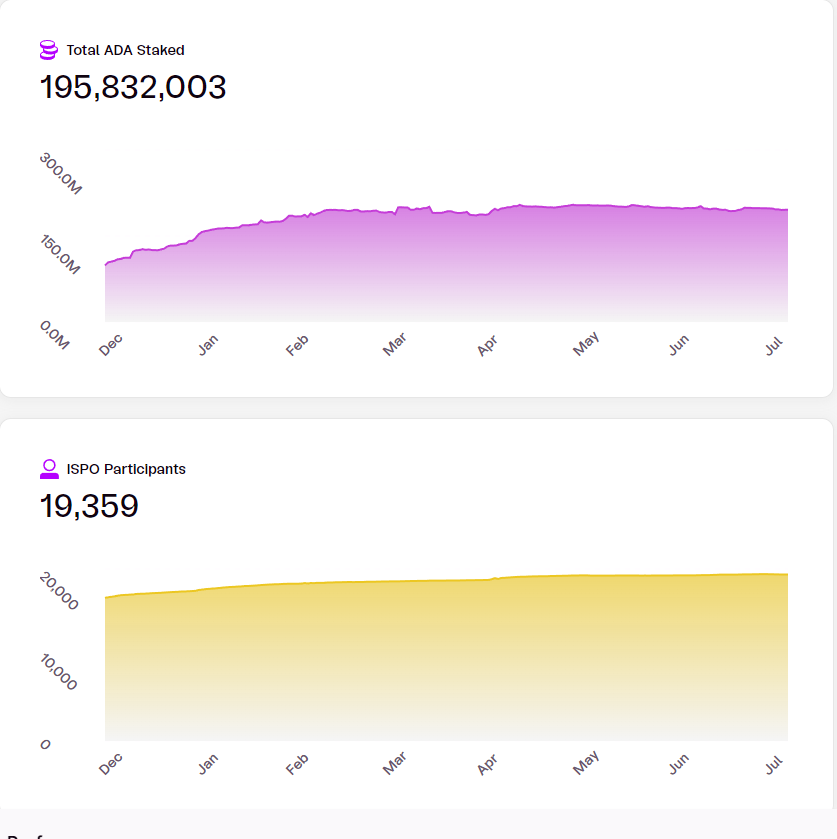The height and width of the screenshot is (839, 837).
Task: Click the Total ADA Staked heading
Action: [125, 50]
